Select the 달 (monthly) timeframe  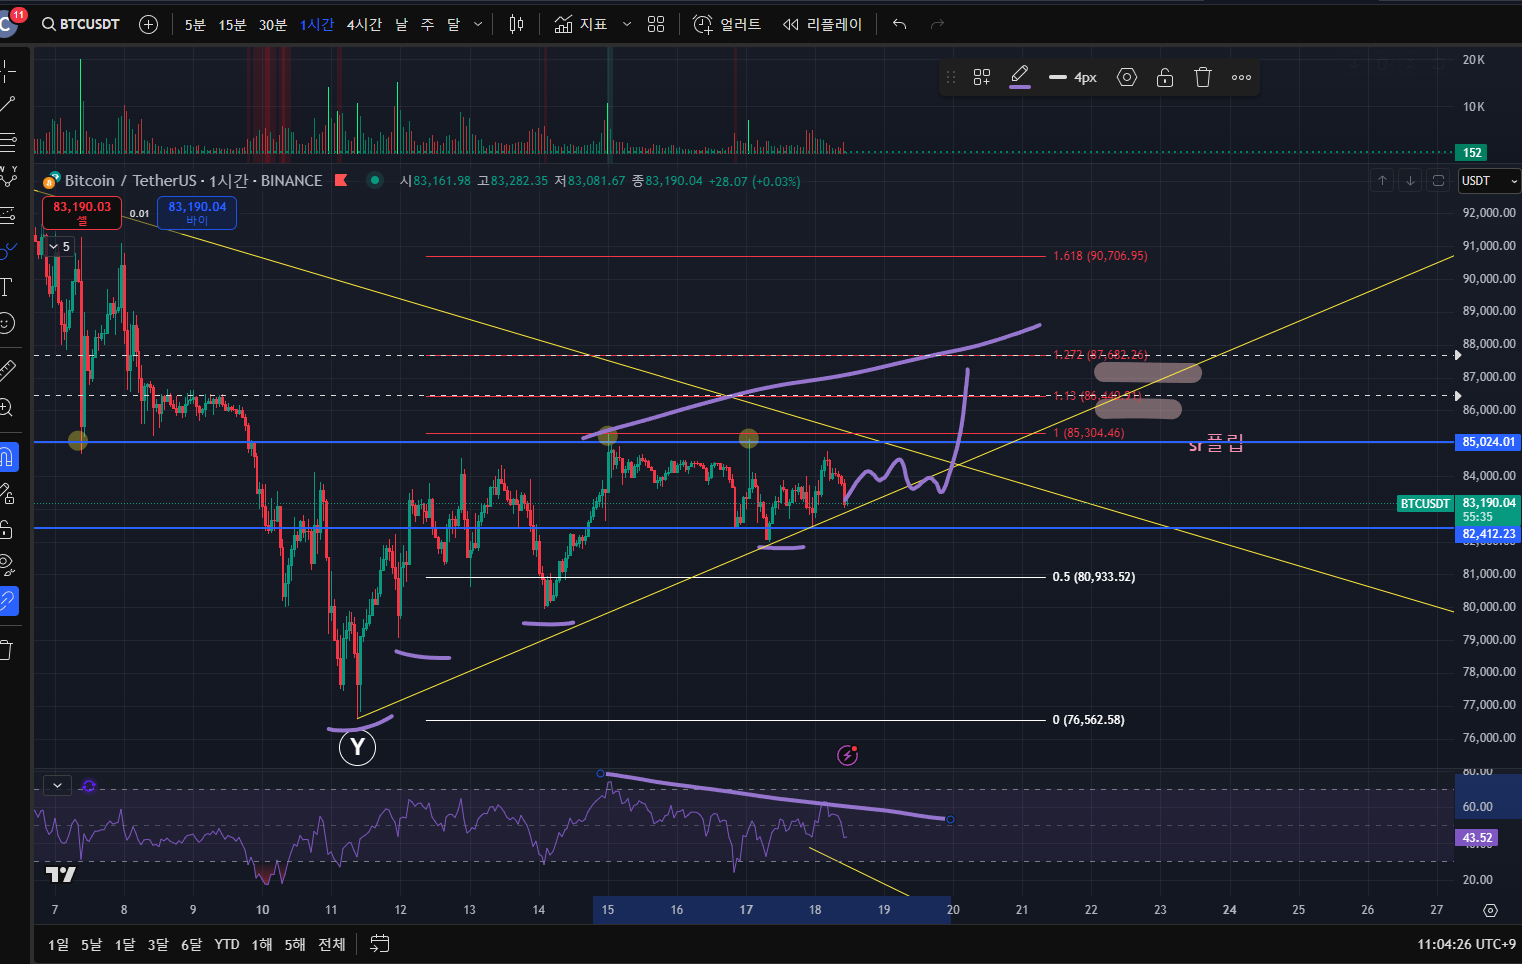point(453,24)
